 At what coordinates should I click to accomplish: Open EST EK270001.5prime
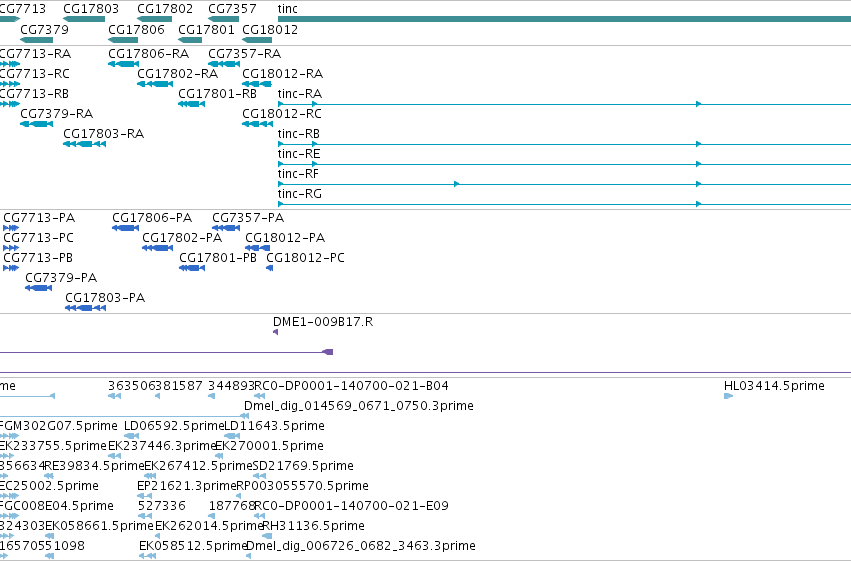click(269, 447)
